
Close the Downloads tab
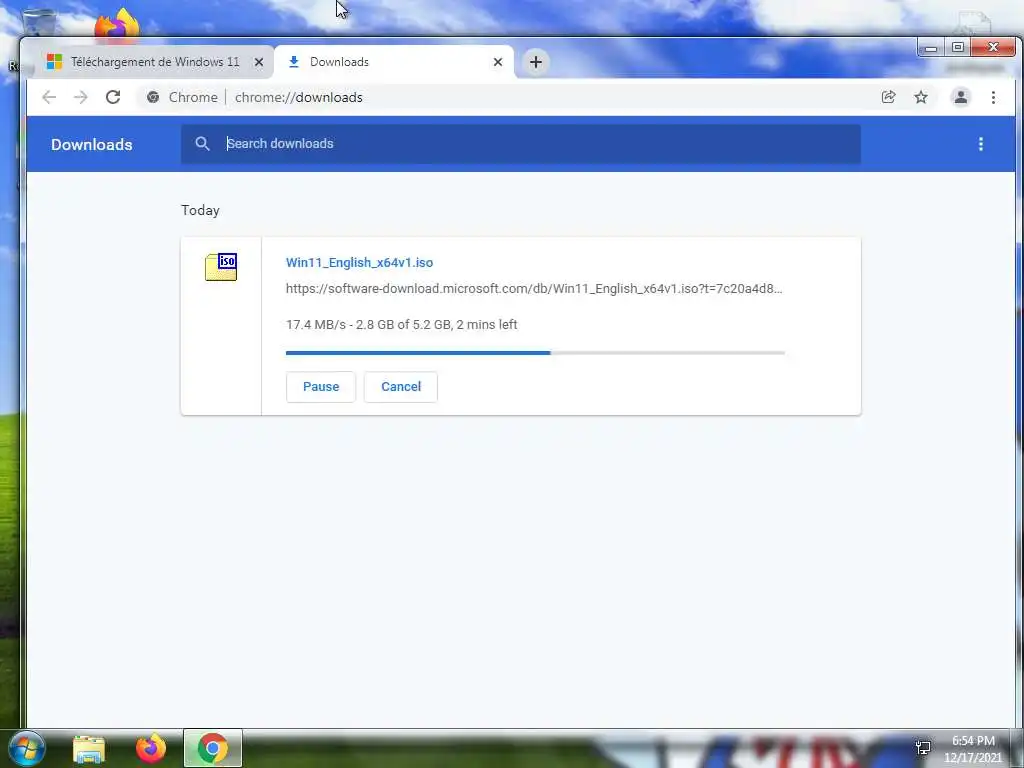498,62
